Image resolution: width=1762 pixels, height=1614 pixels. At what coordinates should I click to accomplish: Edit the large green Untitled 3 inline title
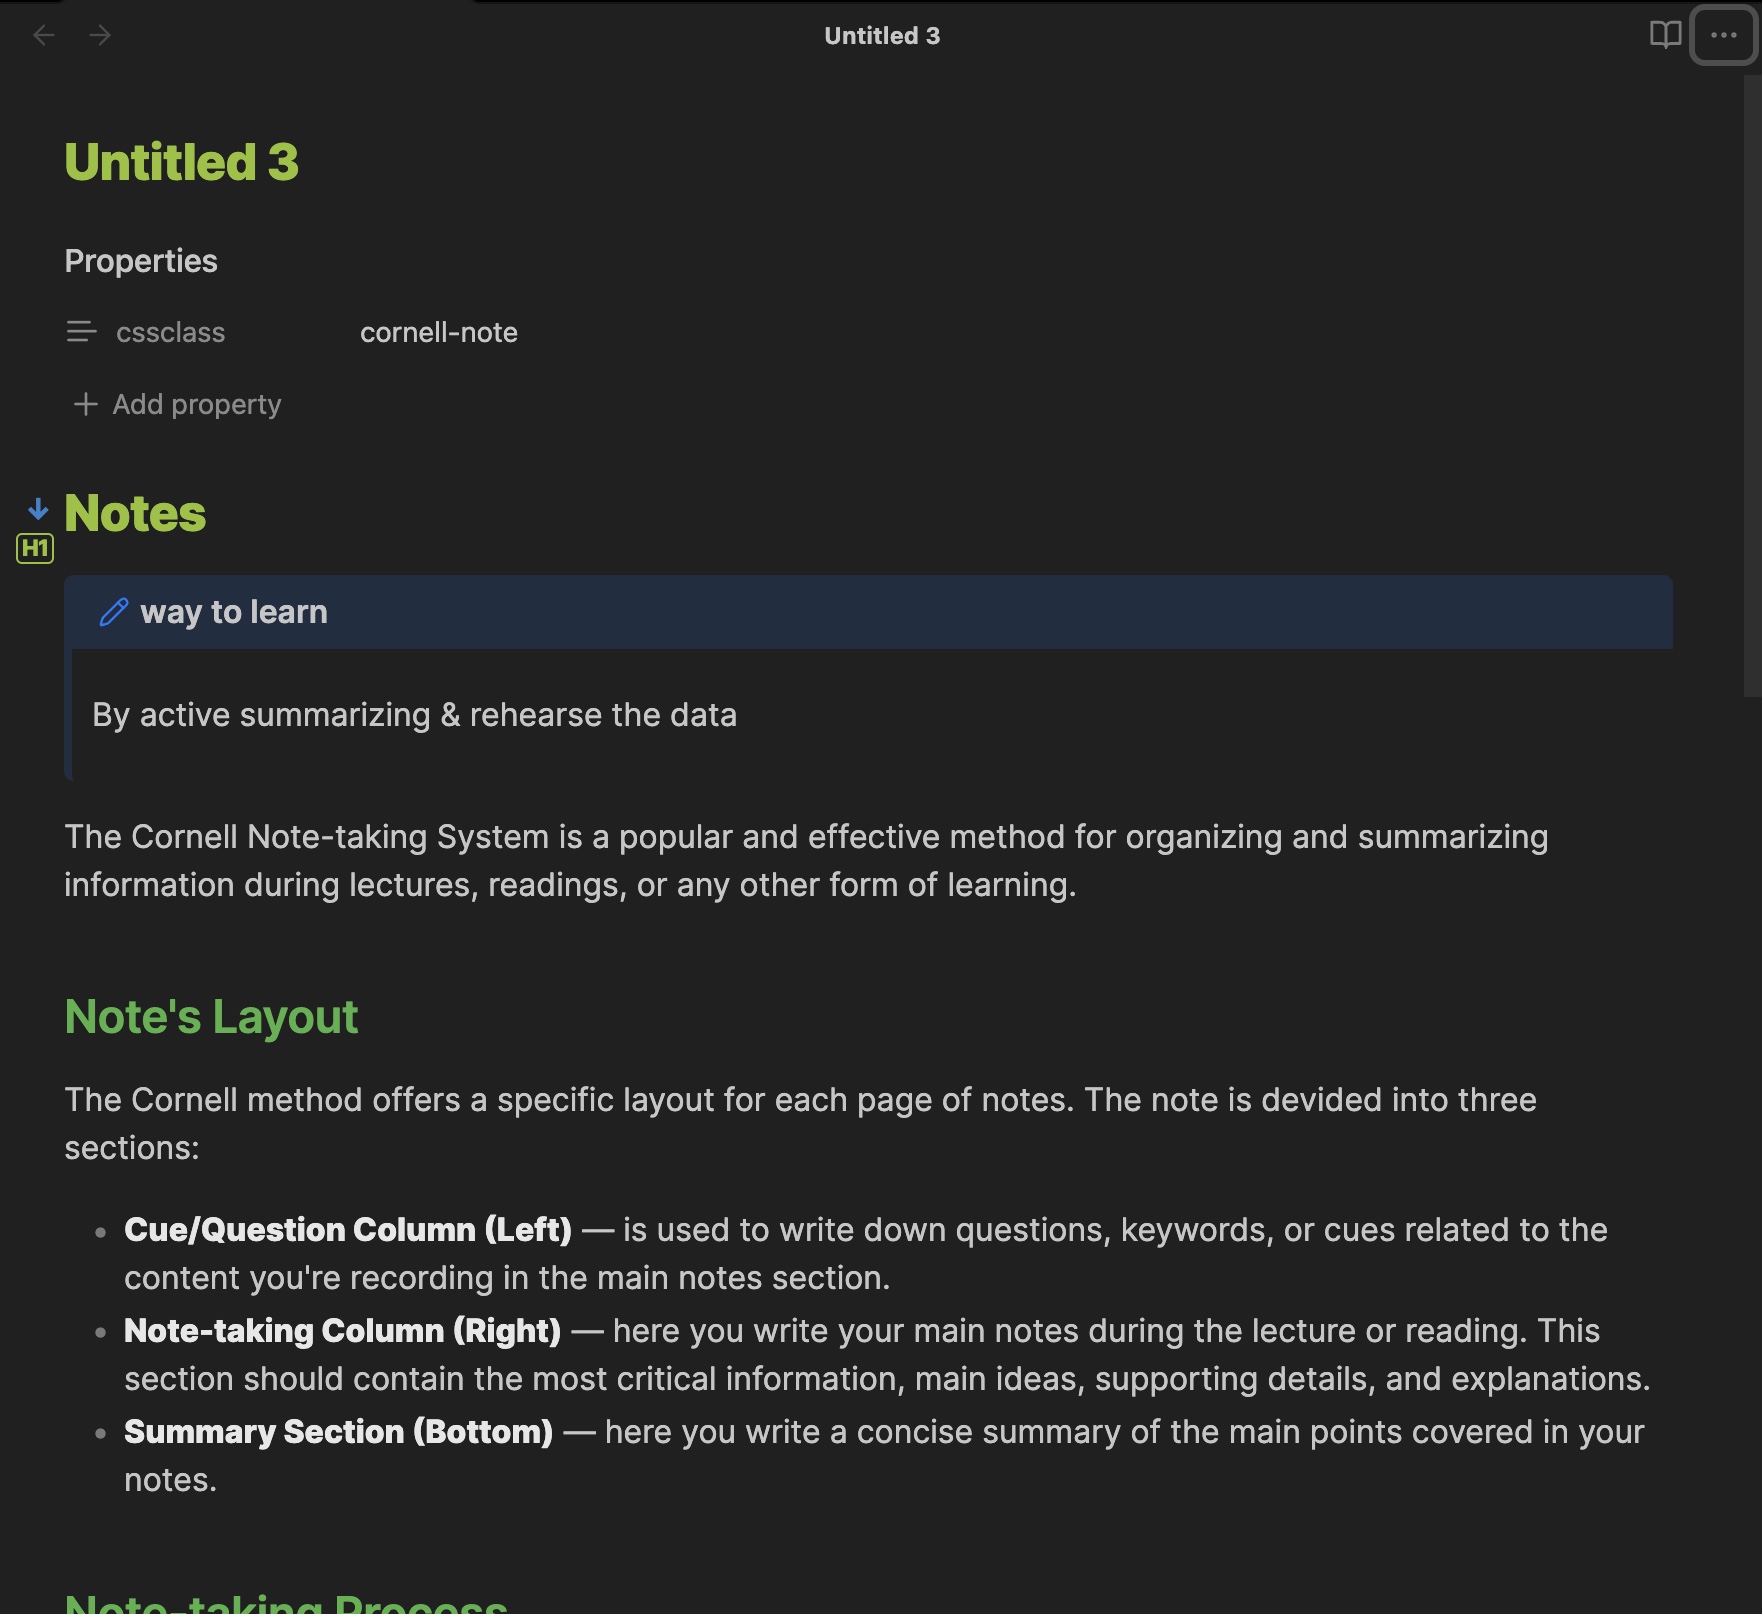pos(181,162)
